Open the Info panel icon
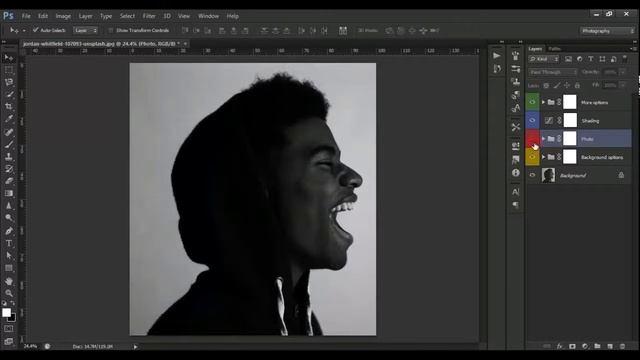 pos(516,173)
